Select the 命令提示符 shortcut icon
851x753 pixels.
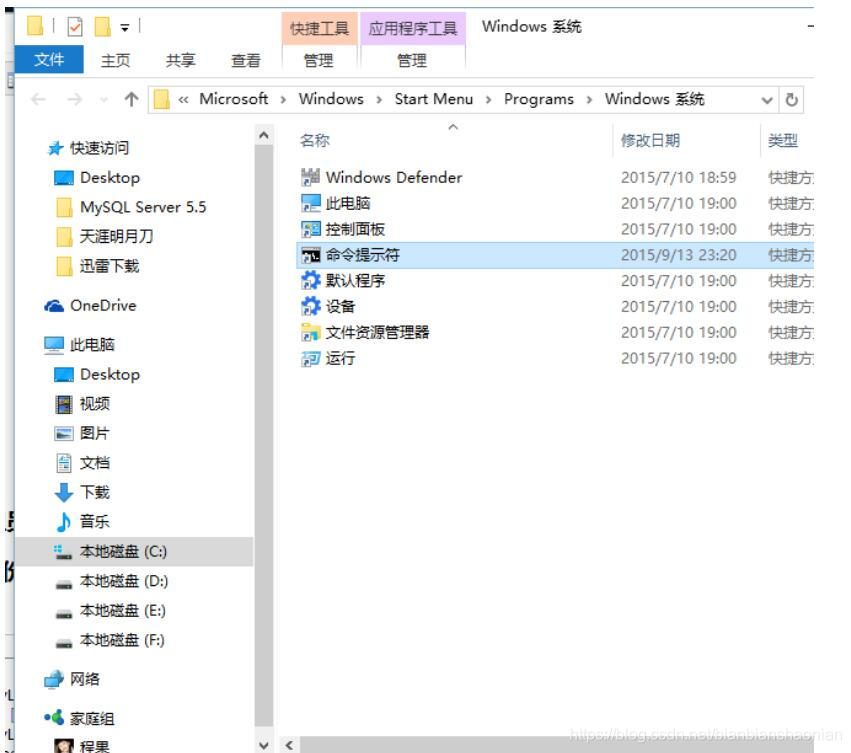click(310, 255)
